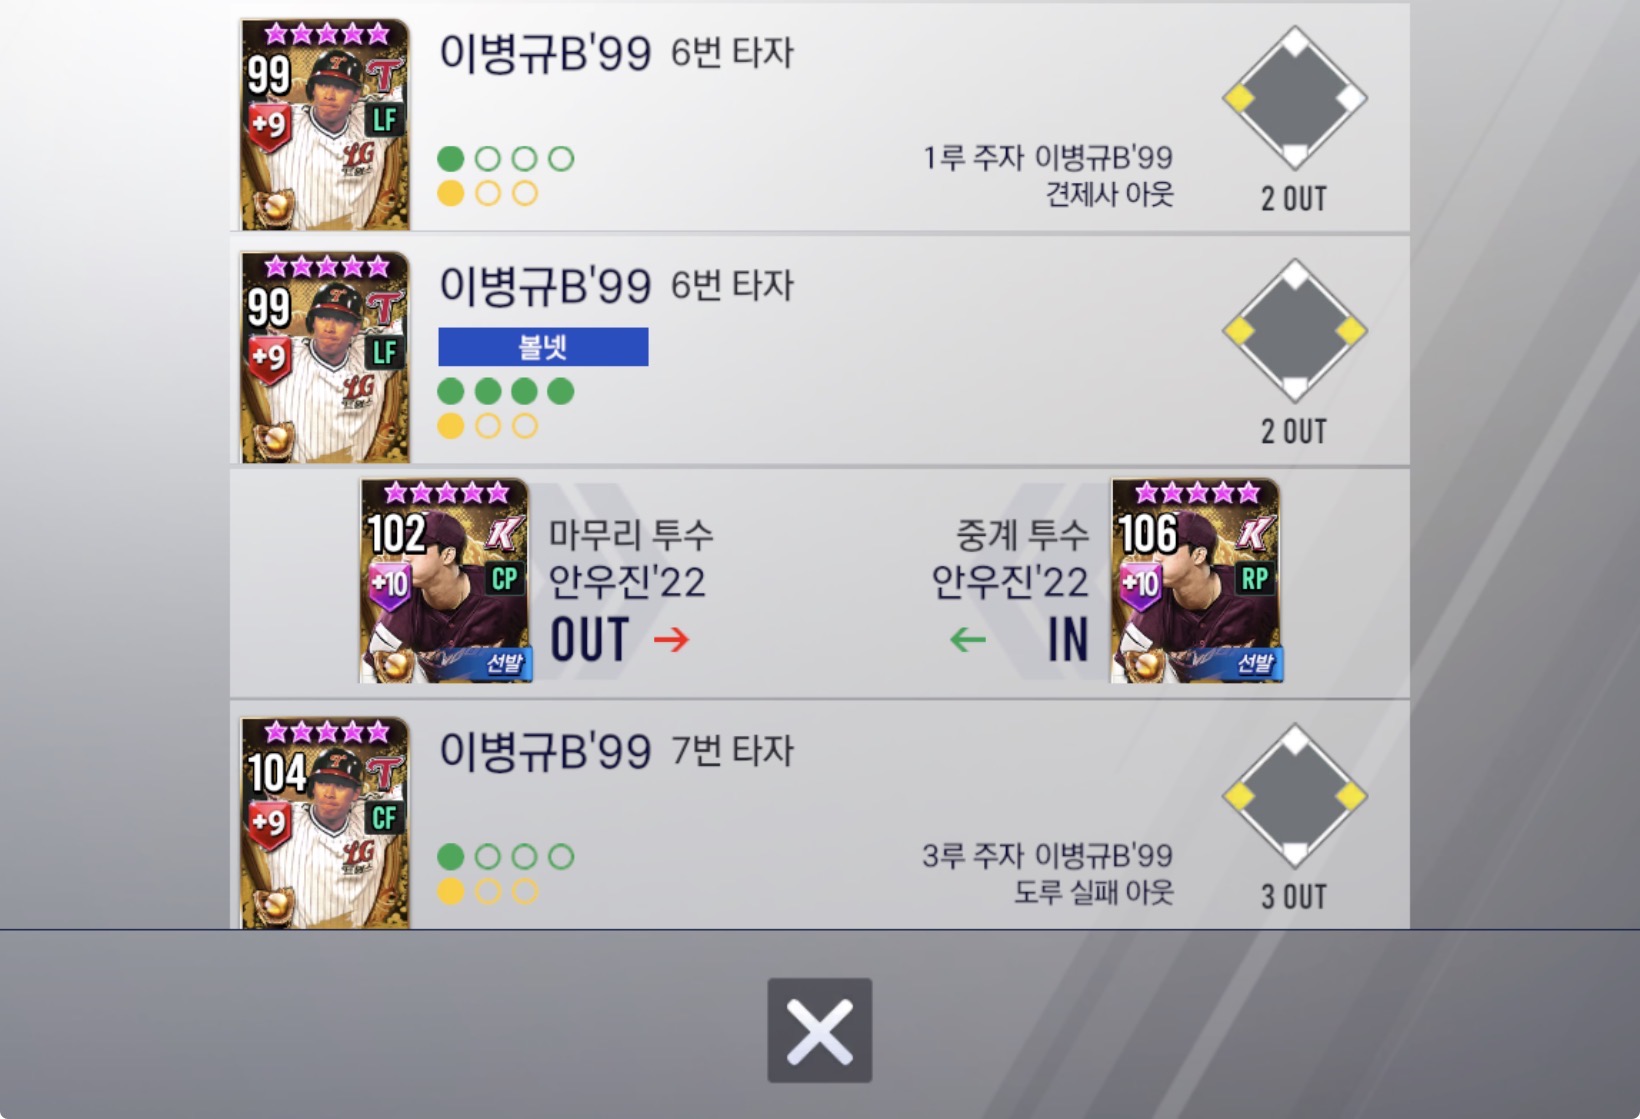Click the 마무리 투수 안우진'22 text

[x=630, y=558]
